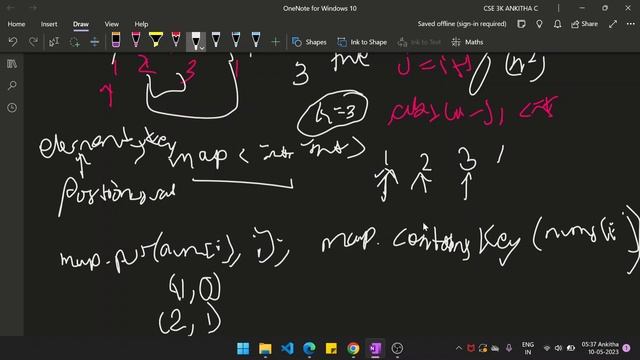Image resolution: width=640 pixels, height=360 pixels.
Task: Click the OneNote taskbar icon
Action: click(x=376, y=348)
